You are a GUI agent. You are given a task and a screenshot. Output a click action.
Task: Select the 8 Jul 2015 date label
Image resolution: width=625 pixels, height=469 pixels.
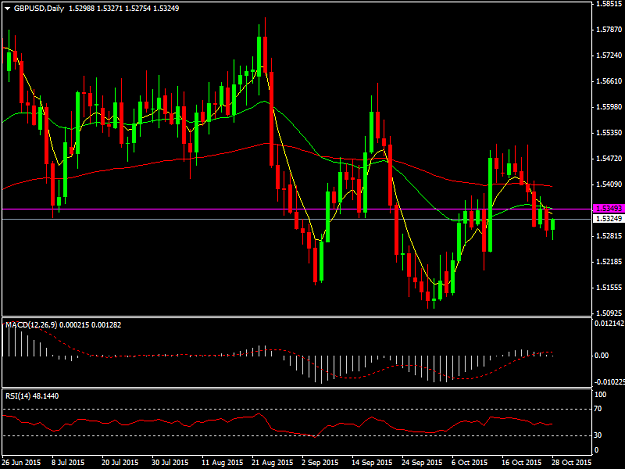click(67, 462)
